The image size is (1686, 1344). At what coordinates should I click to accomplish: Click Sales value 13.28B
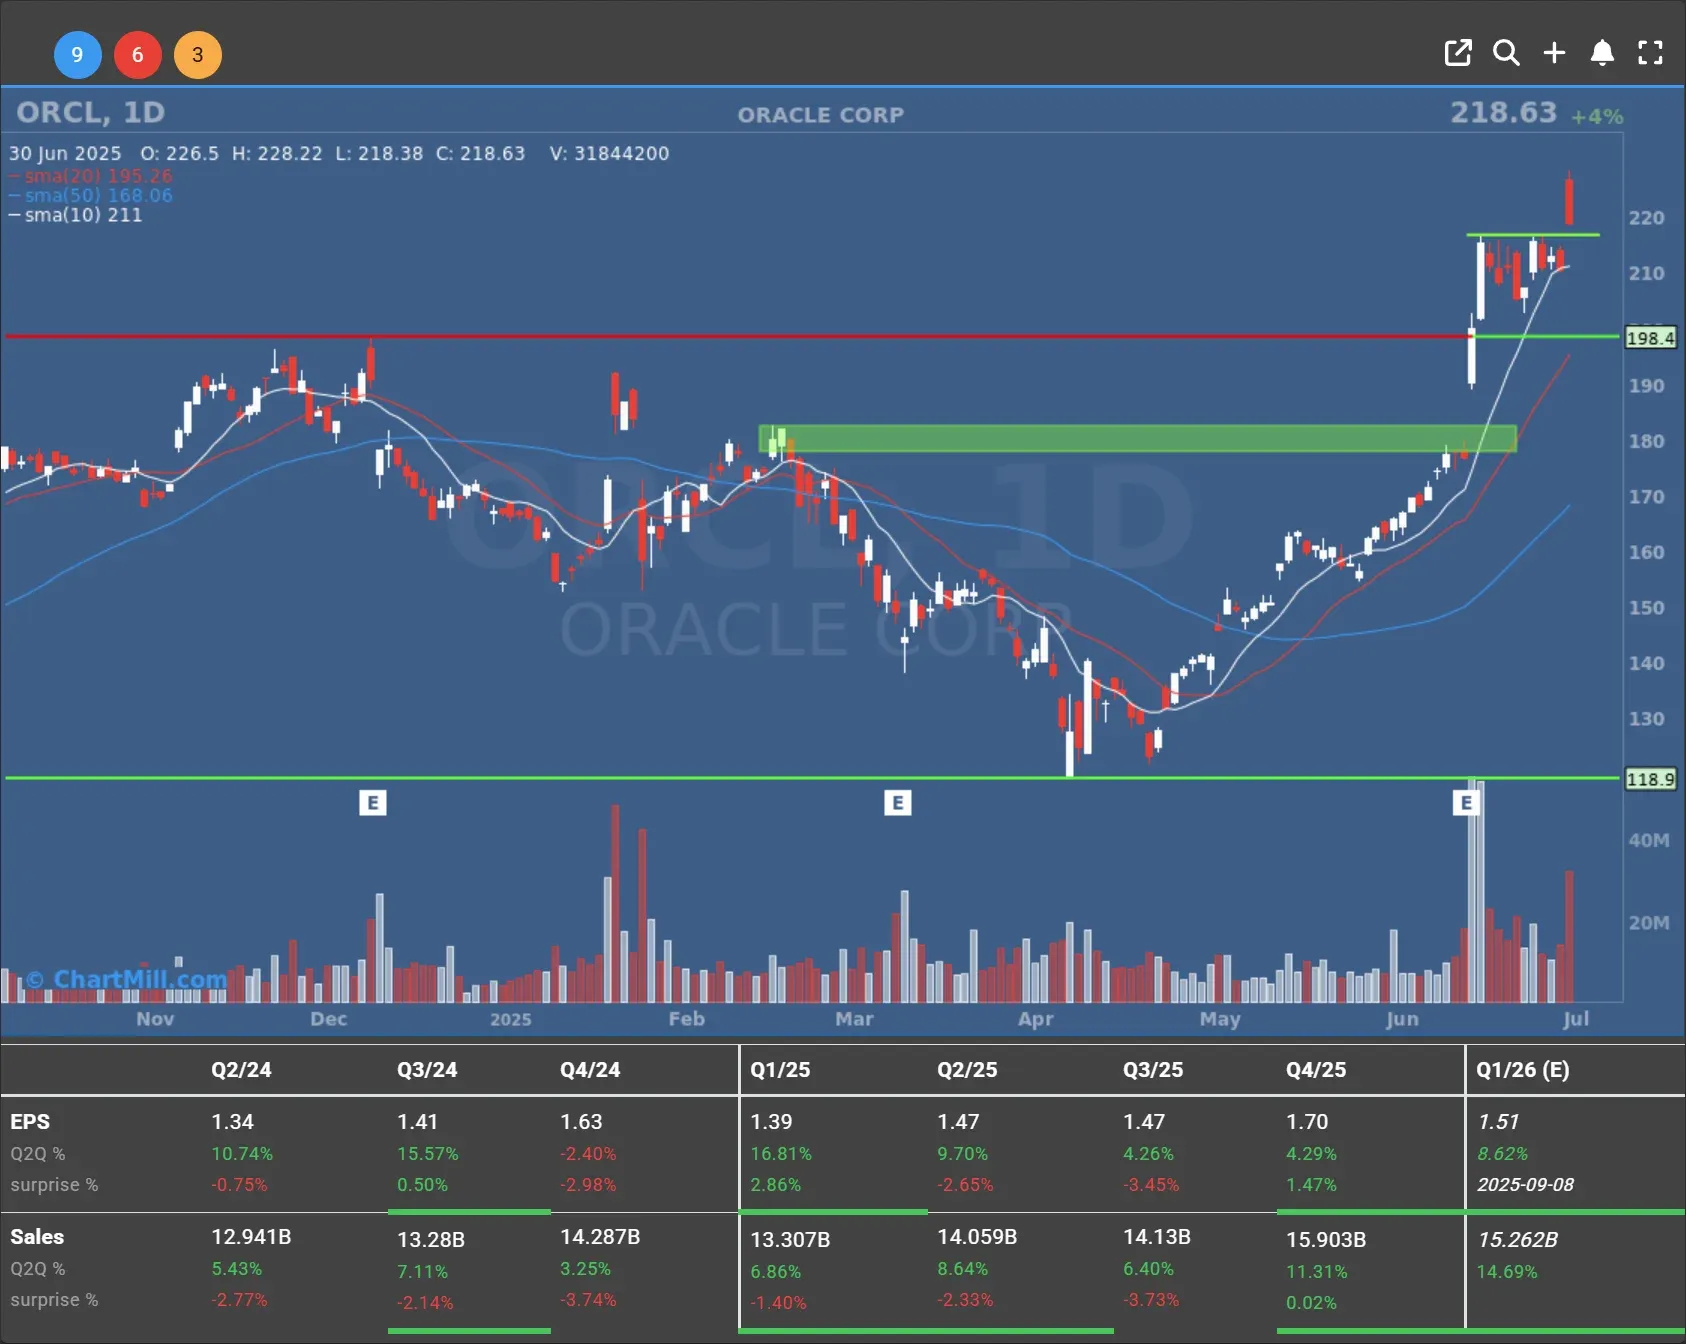(431, 1240)
